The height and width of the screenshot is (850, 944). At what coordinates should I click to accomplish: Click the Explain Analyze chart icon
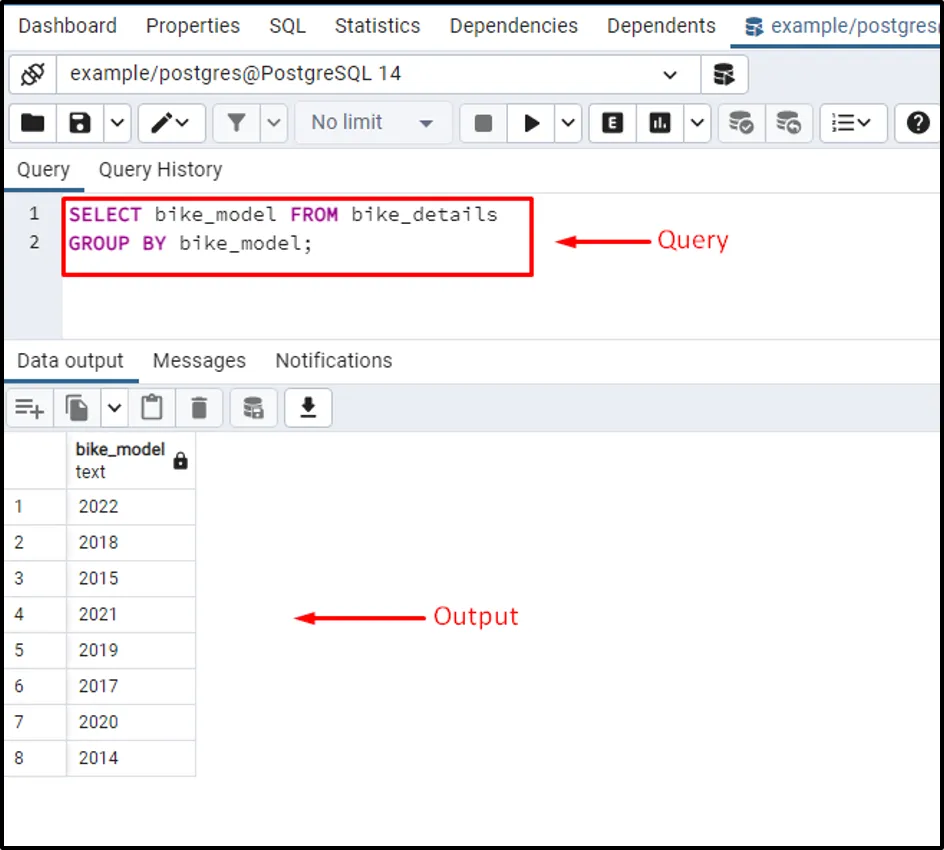tap(660, 123)
